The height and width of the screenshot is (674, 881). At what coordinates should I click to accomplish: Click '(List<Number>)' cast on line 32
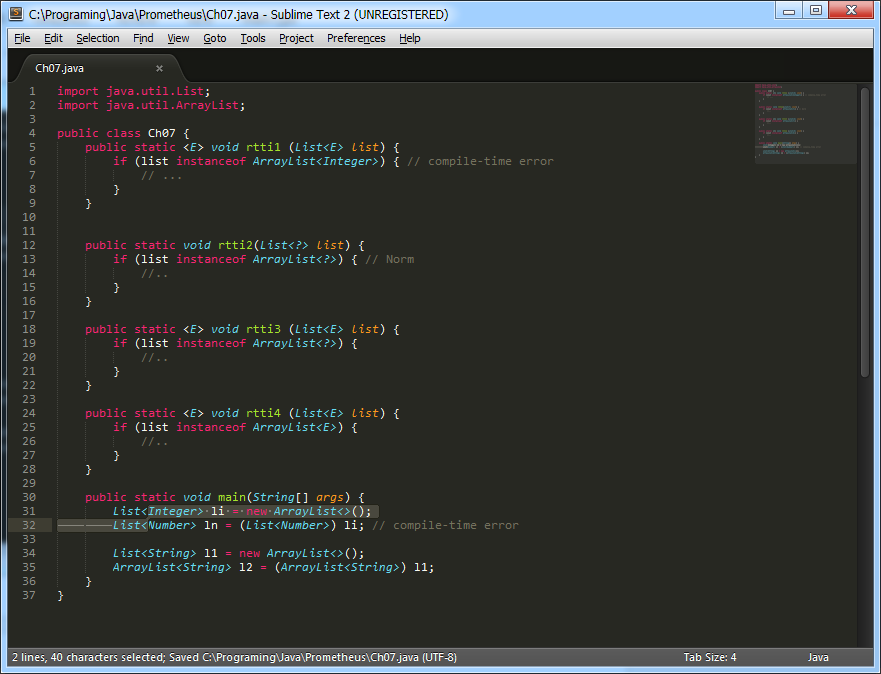[288, 525]
